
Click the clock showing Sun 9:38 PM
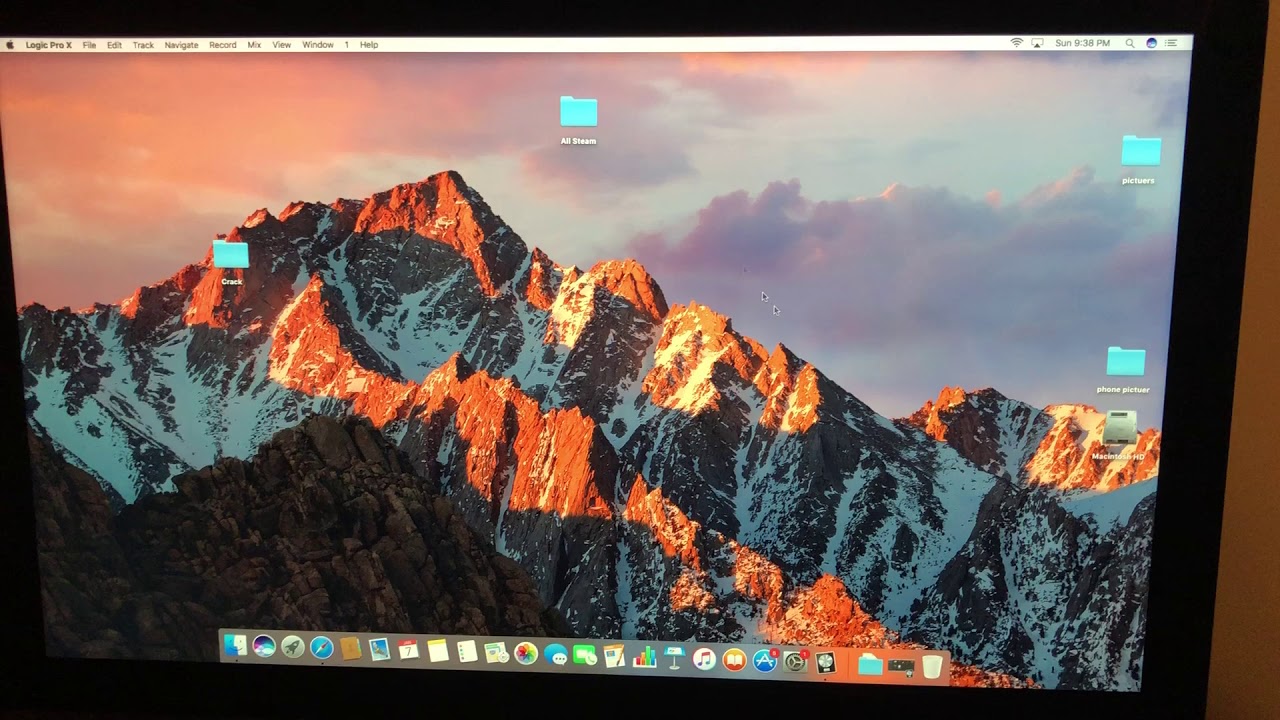(x=1083, y=43)
